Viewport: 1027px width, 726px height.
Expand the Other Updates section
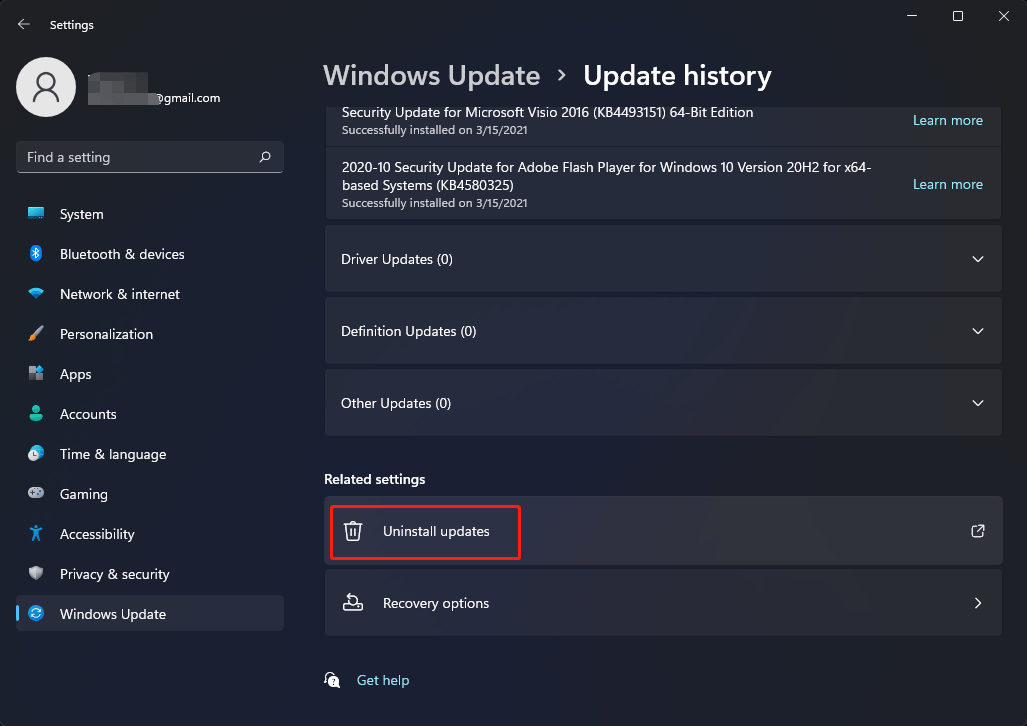pos(977,402)
